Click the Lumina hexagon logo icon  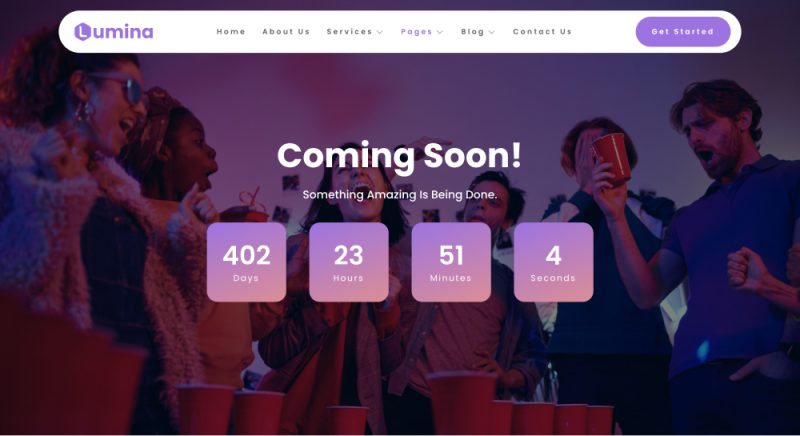(83, 32)
